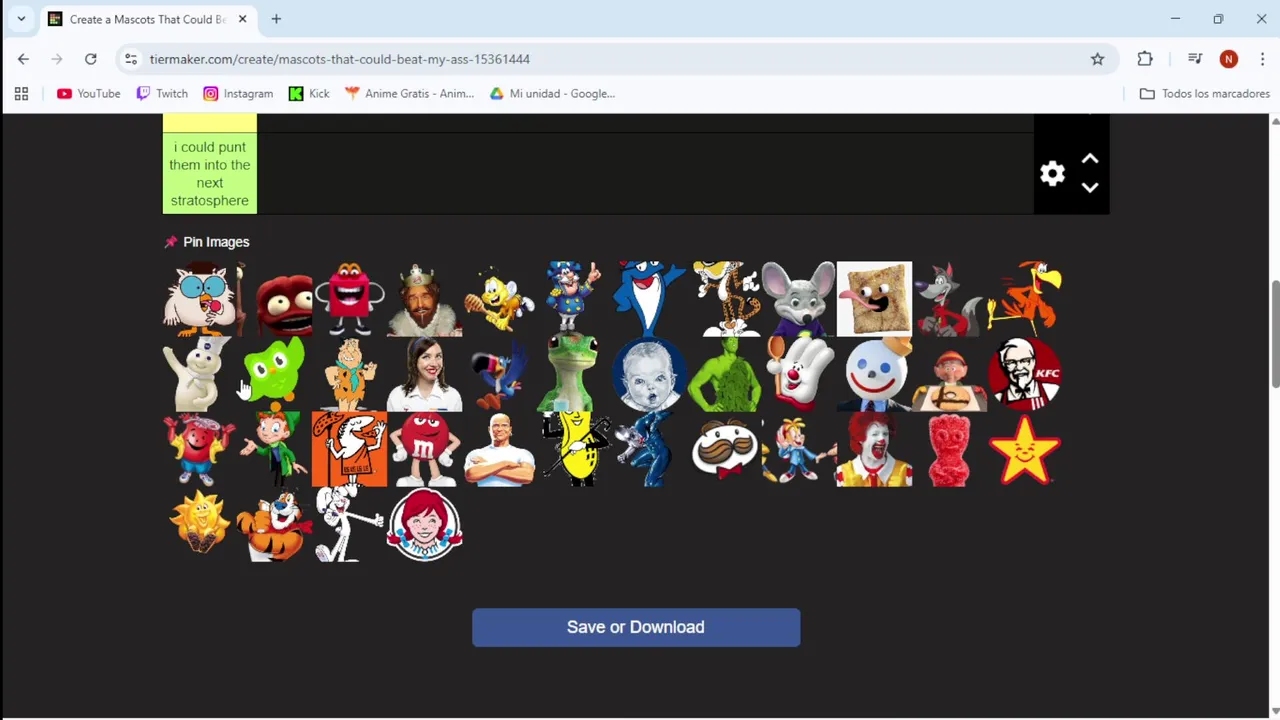Choose the KFC Colonel Sanders logo
The image size is (1280, 720).
(x=1025, y=374)
